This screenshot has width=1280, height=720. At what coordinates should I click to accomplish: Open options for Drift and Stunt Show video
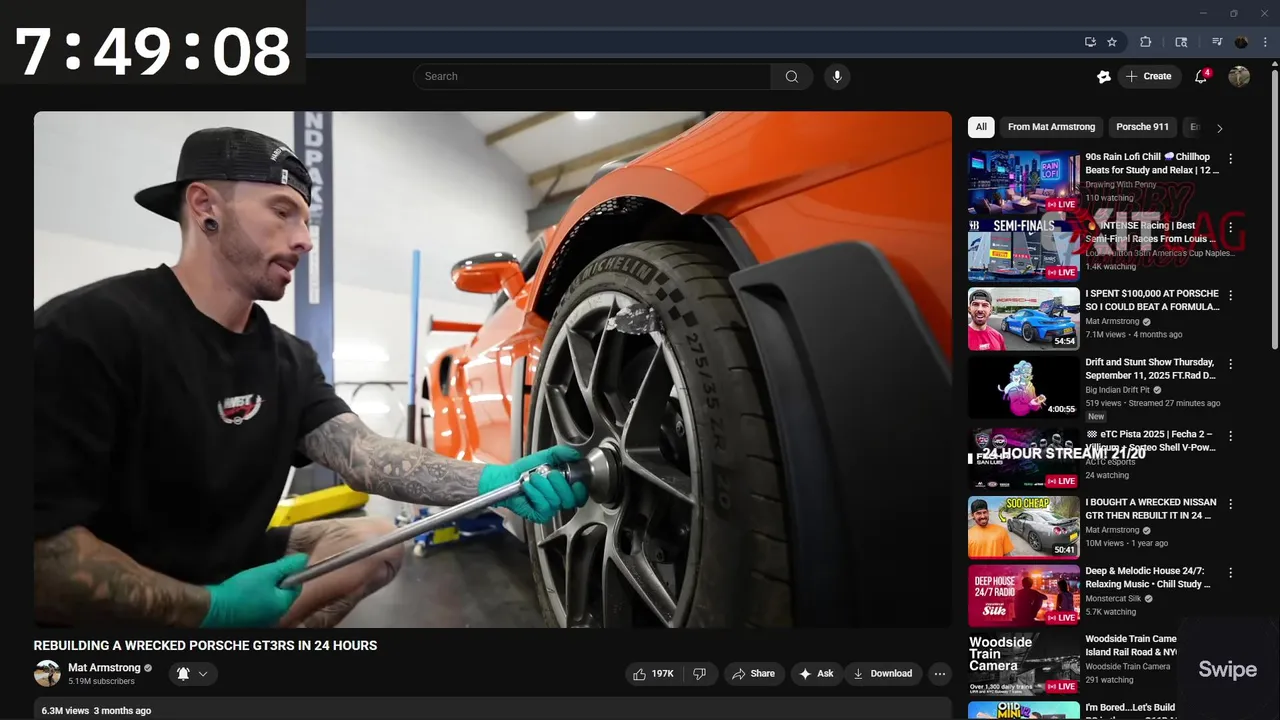1231,364
